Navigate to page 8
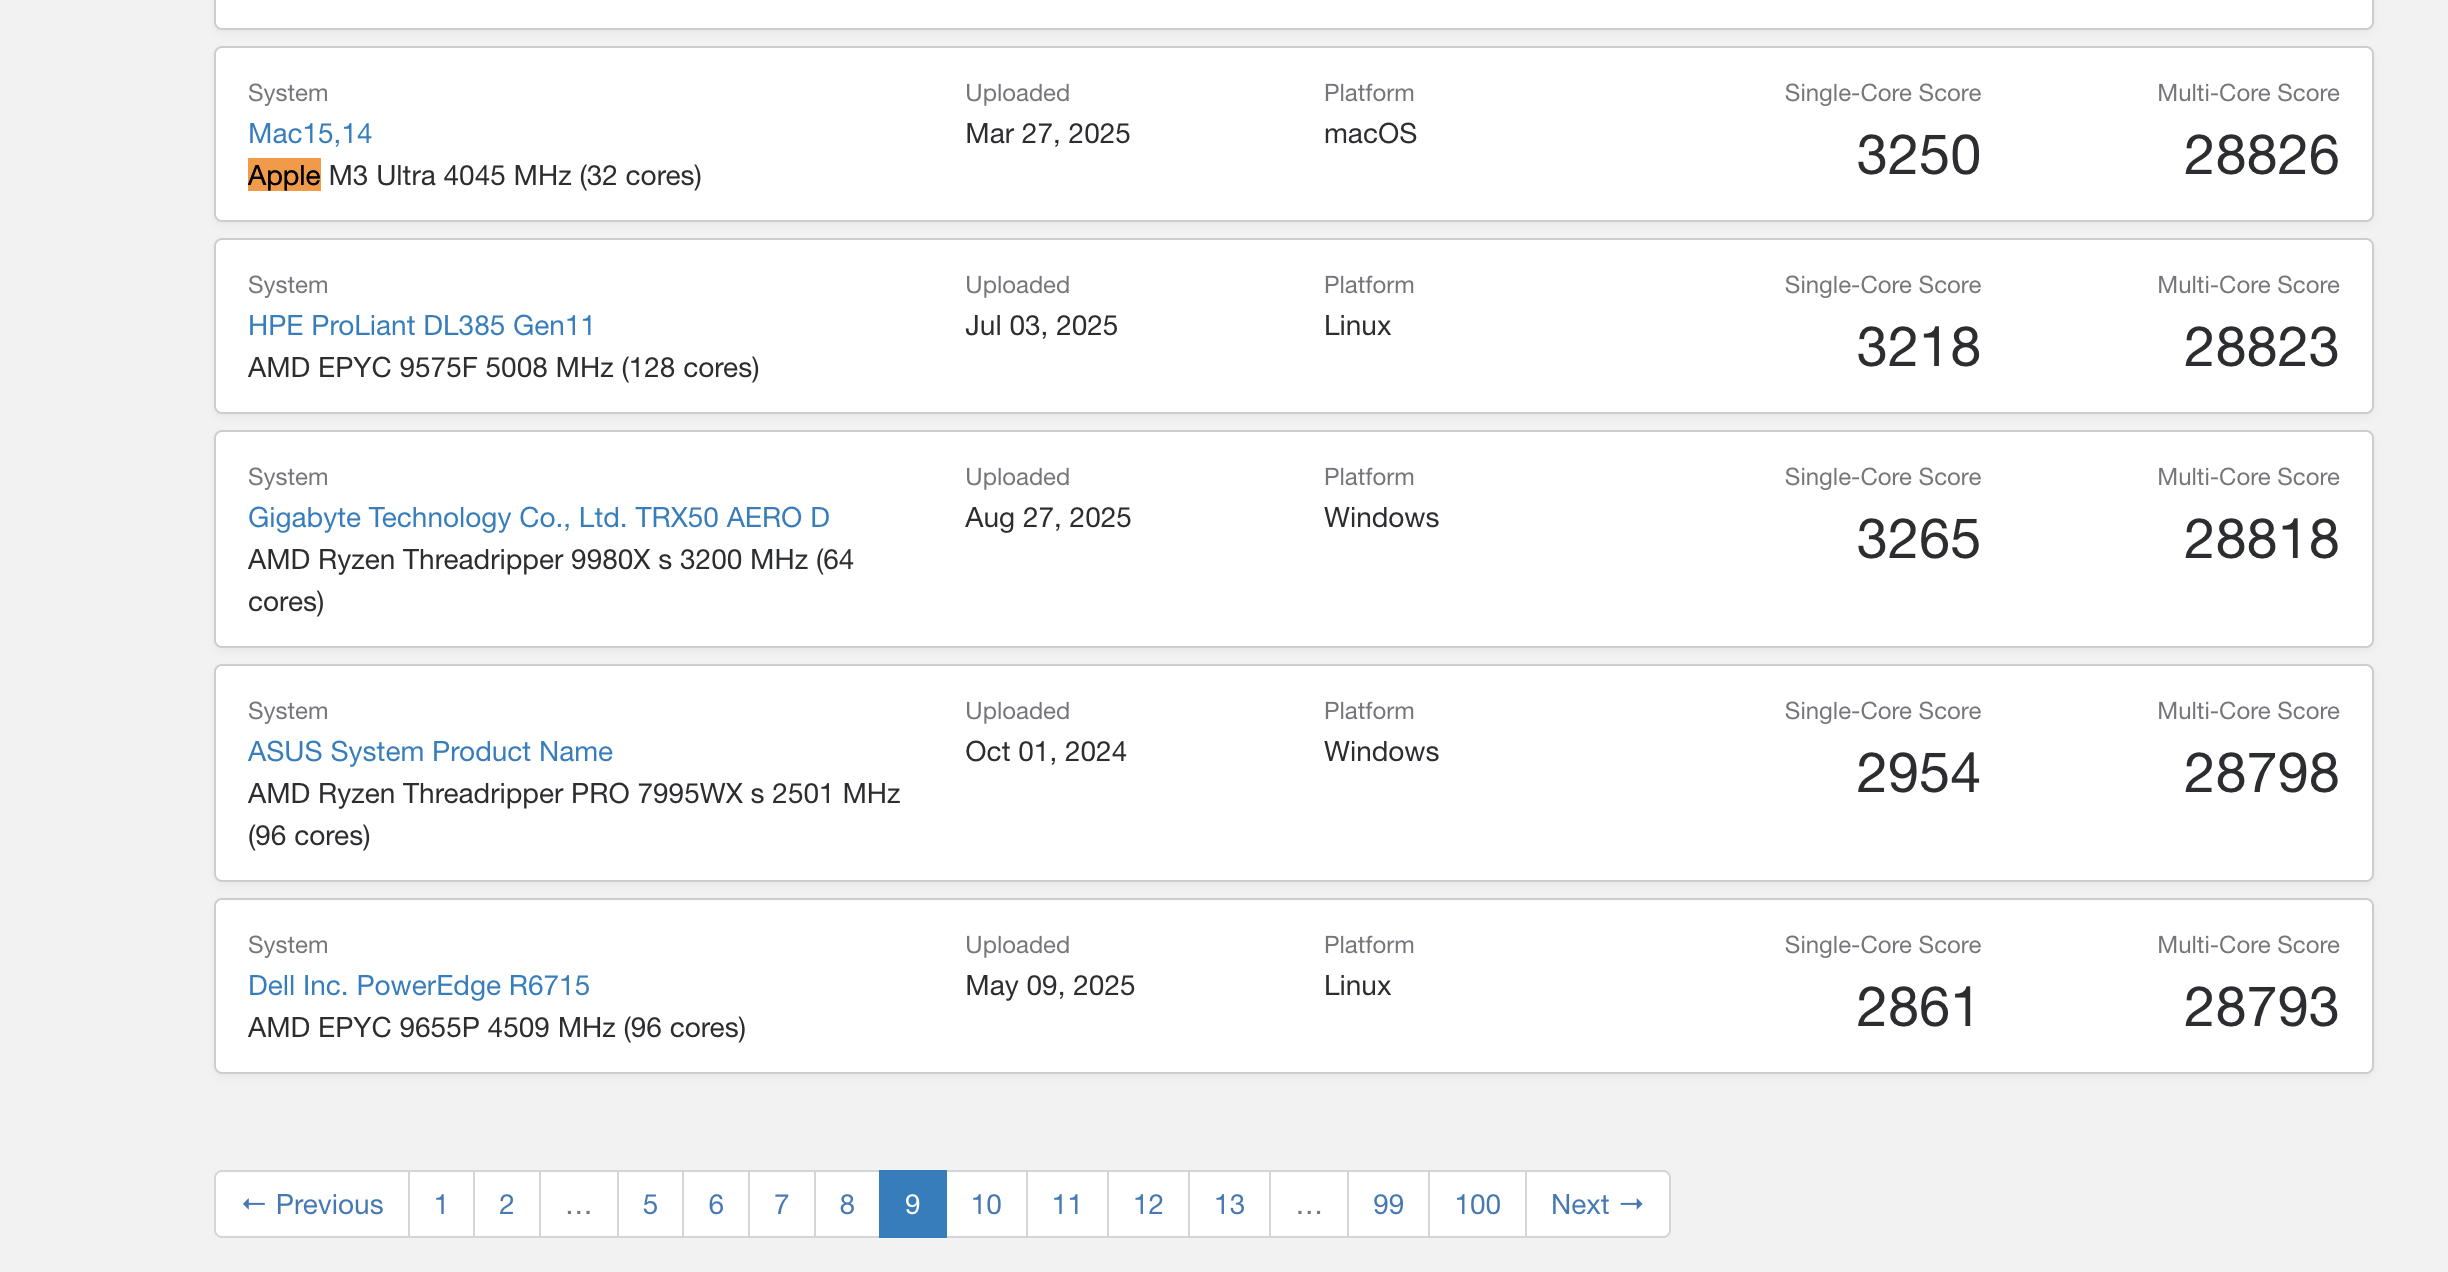Screen dimensions: 2448x1272 (847, 1204)
